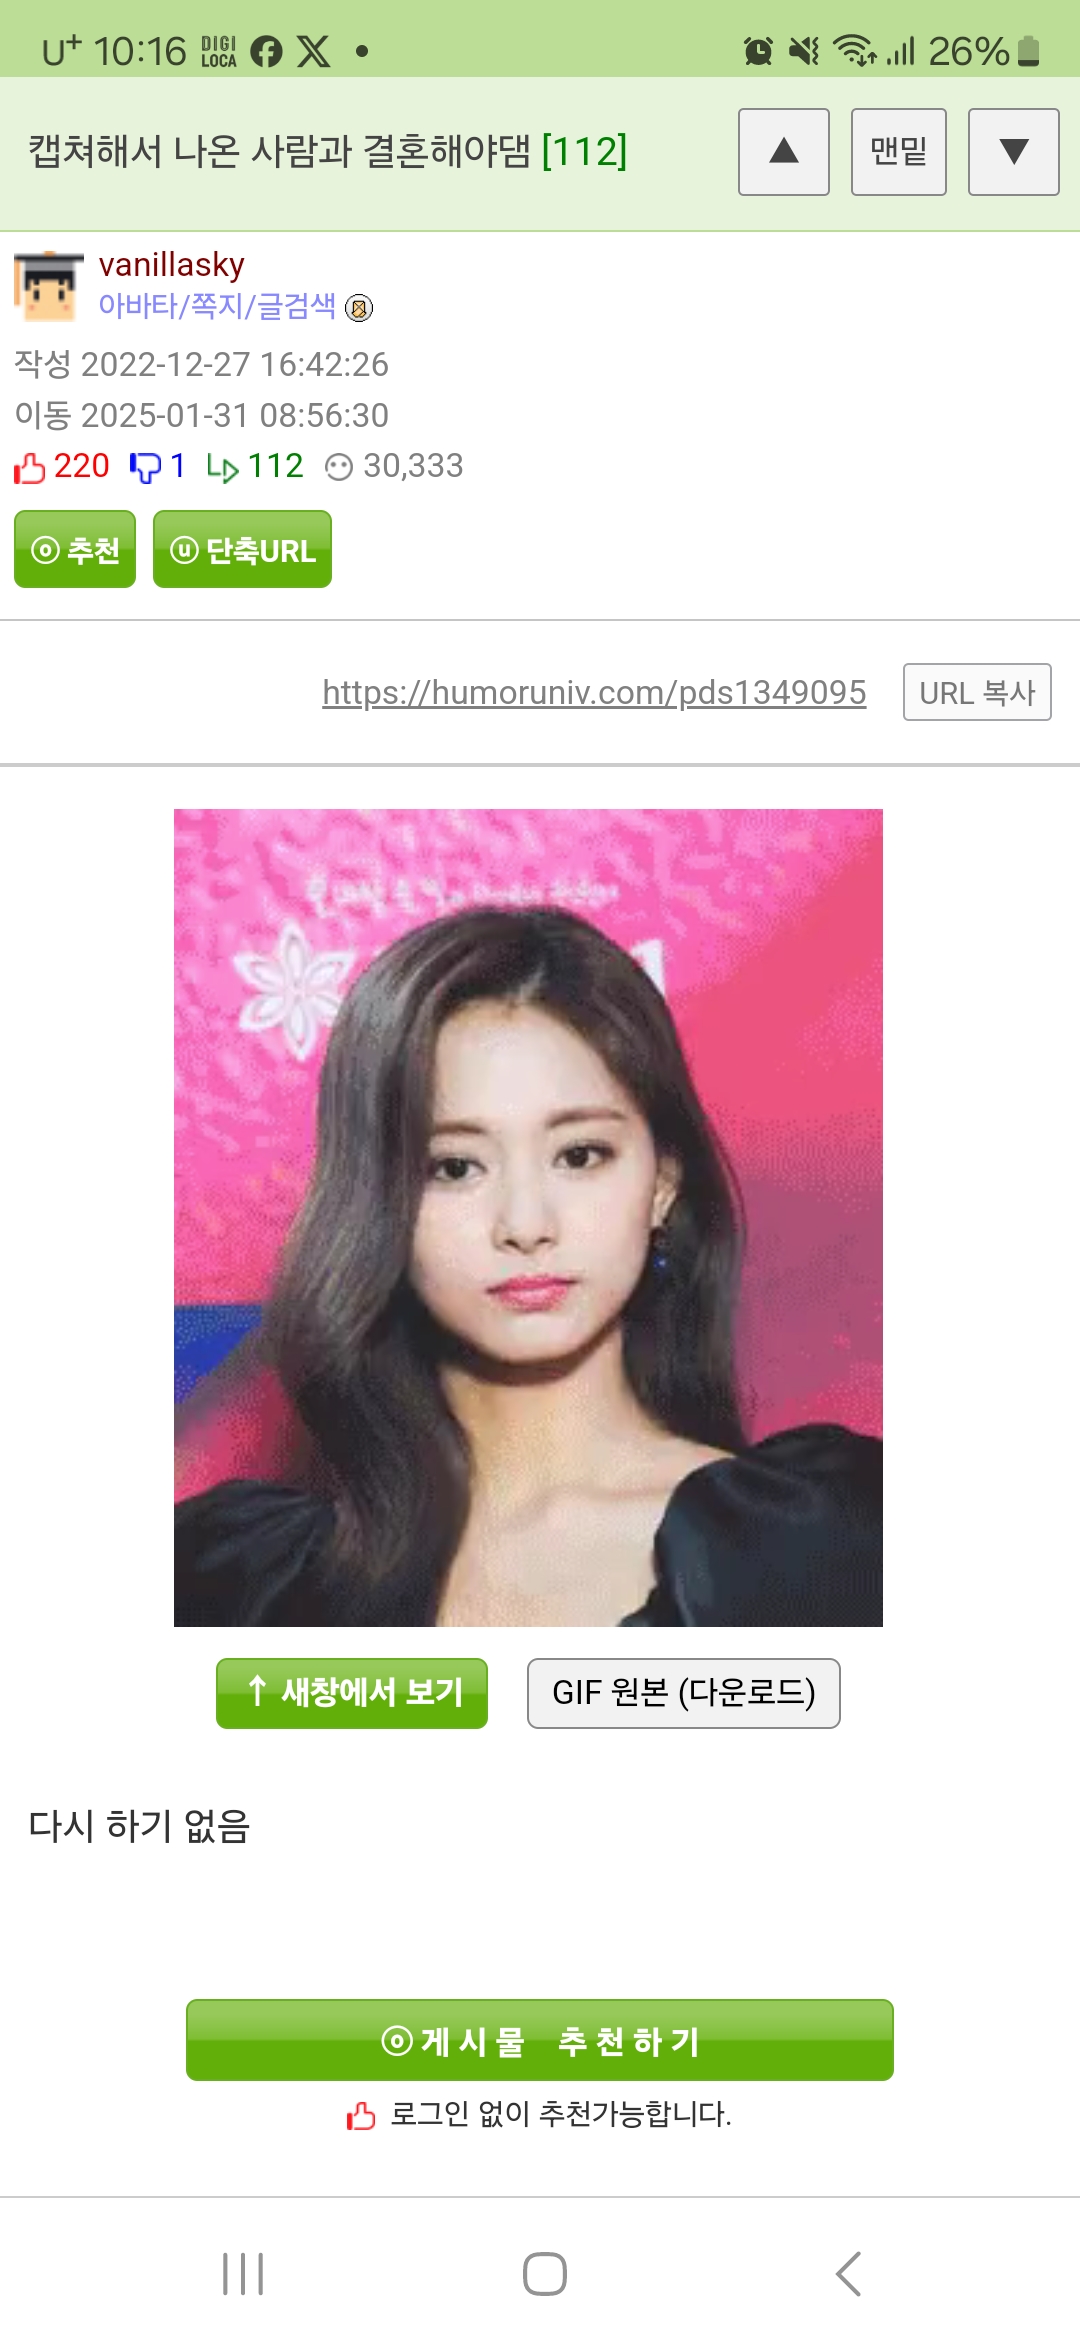The width and height of the screenshot is (1080, 2340).
Task: Click 새창에서 보기 button
Action: click(352, 1693)
